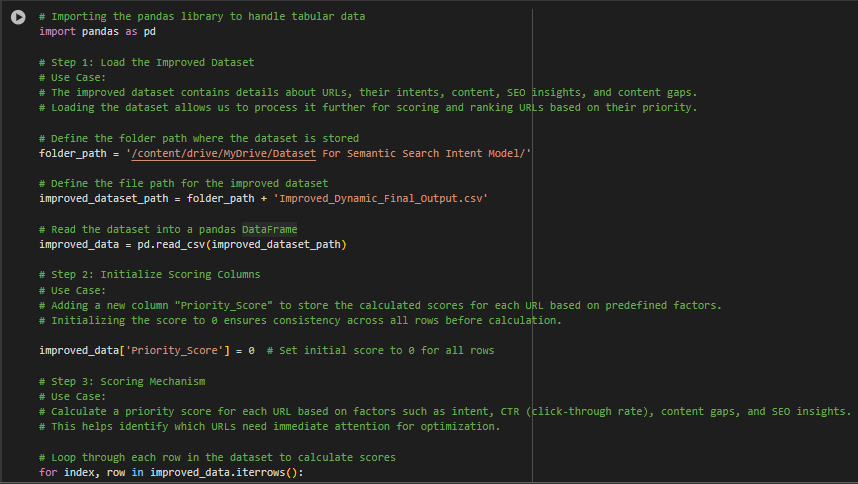This screenshot has width=858, height=484.
Task: Click comment 'Loop through each row in the dataset'
Action: point(217,457)
